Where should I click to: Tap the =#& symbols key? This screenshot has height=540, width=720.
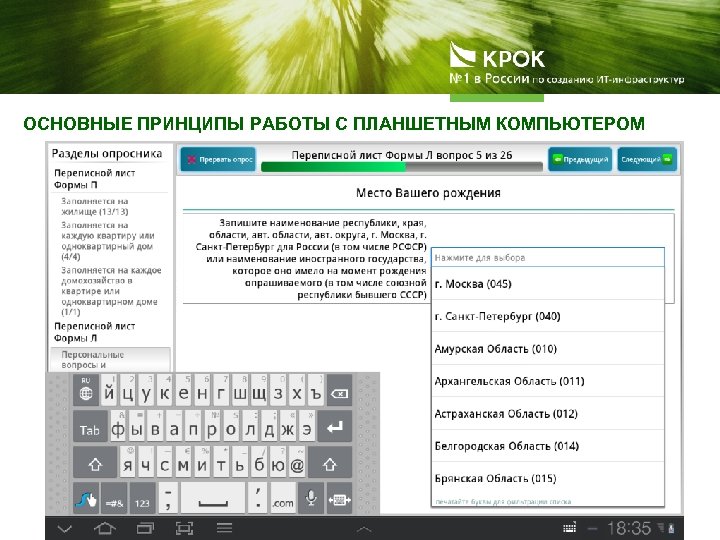pyautogui.click(x=114, y=498)
